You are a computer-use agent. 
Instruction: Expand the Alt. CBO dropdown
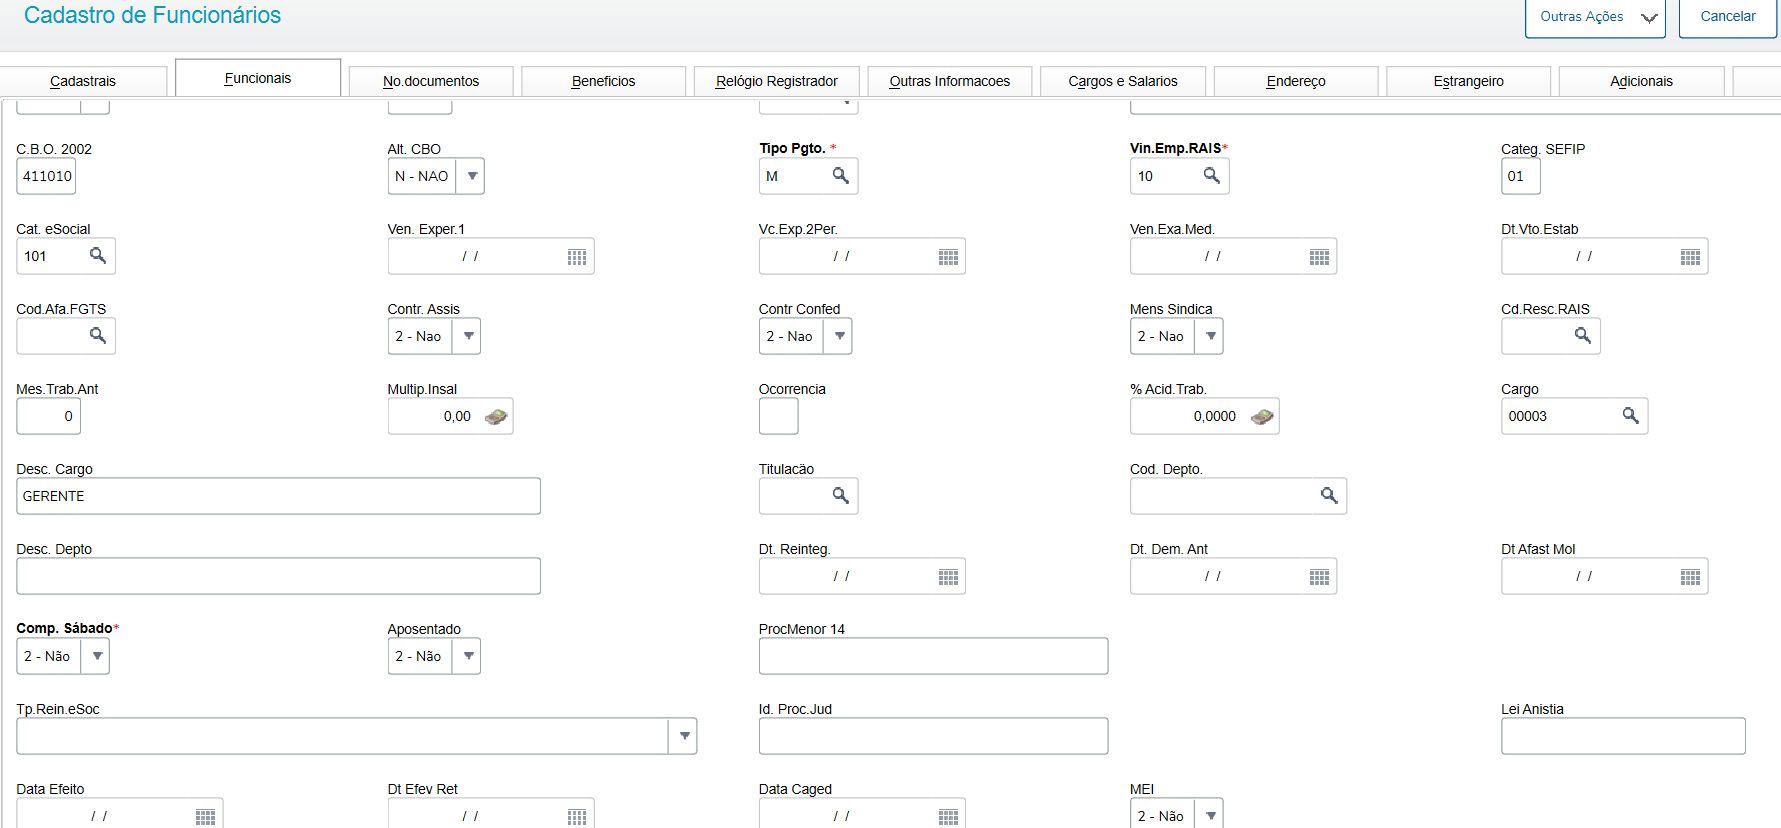[x=472, y=176]
